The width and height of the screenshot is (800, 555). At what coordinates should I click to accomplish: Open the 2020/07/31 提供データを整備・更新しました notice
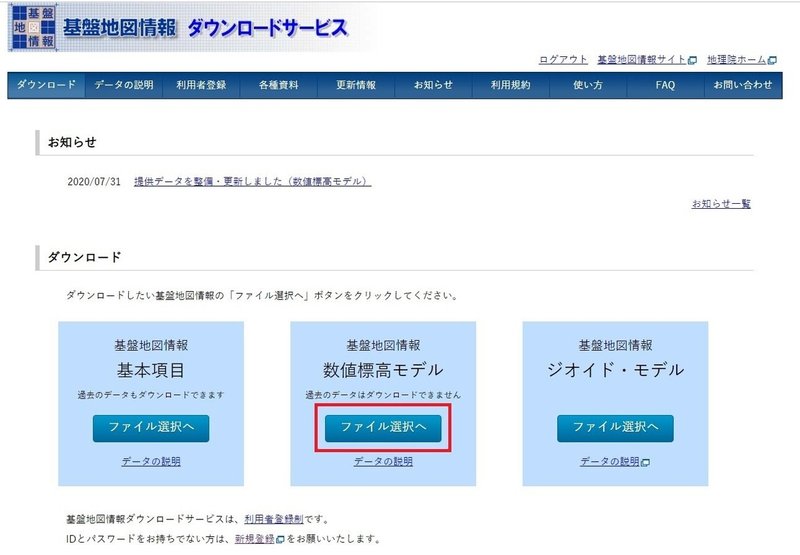[253, 181]
